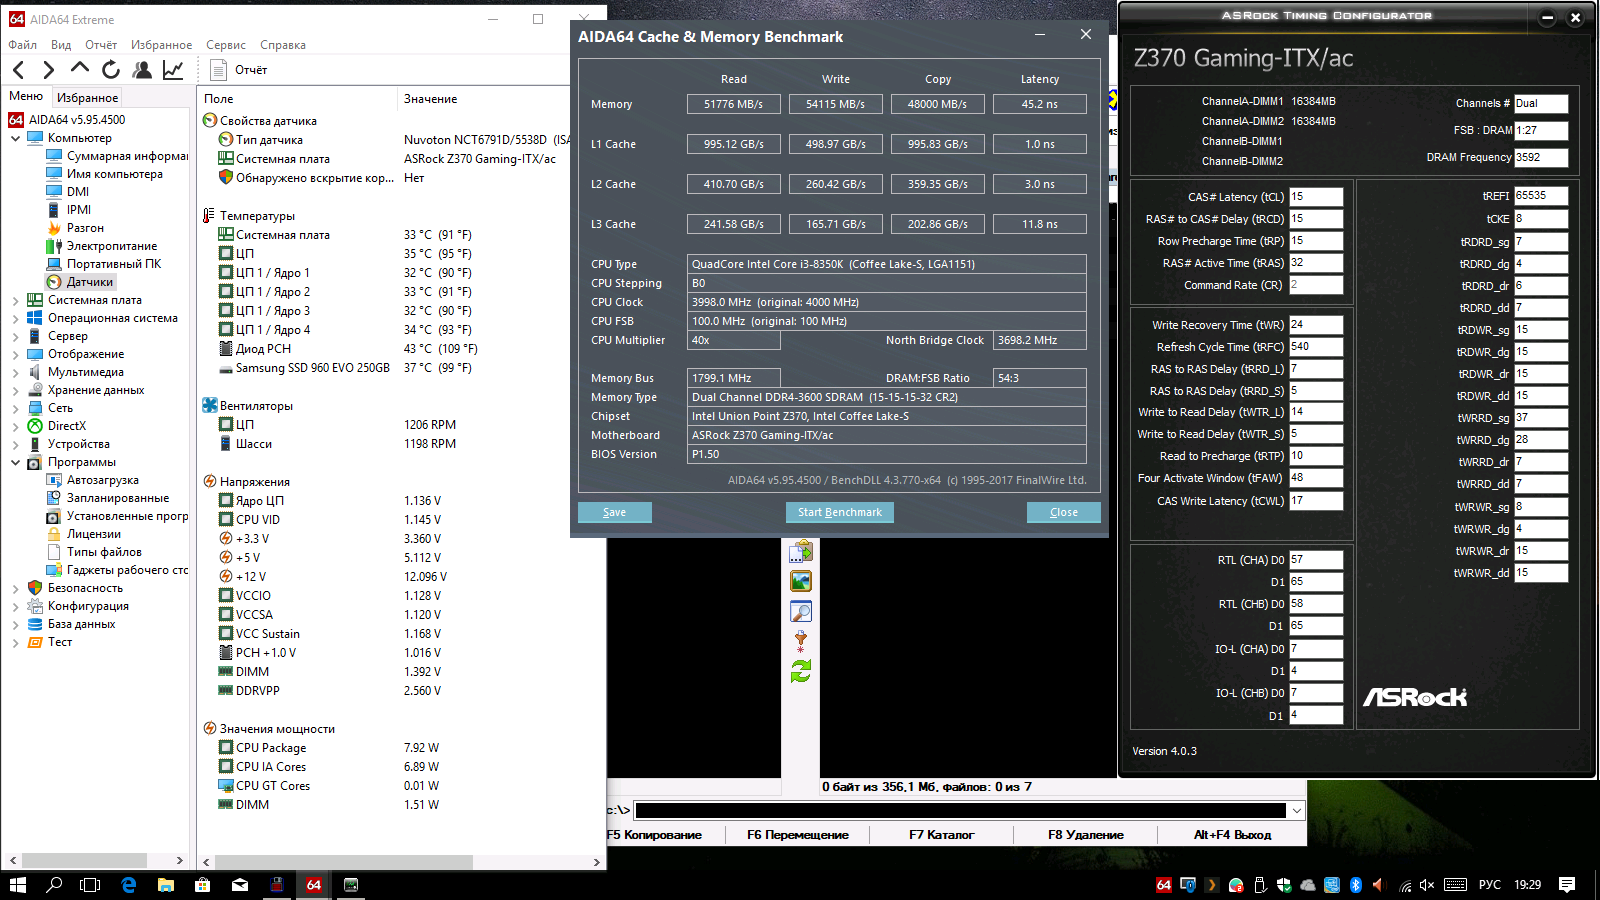Open the Справка menu

283,45
